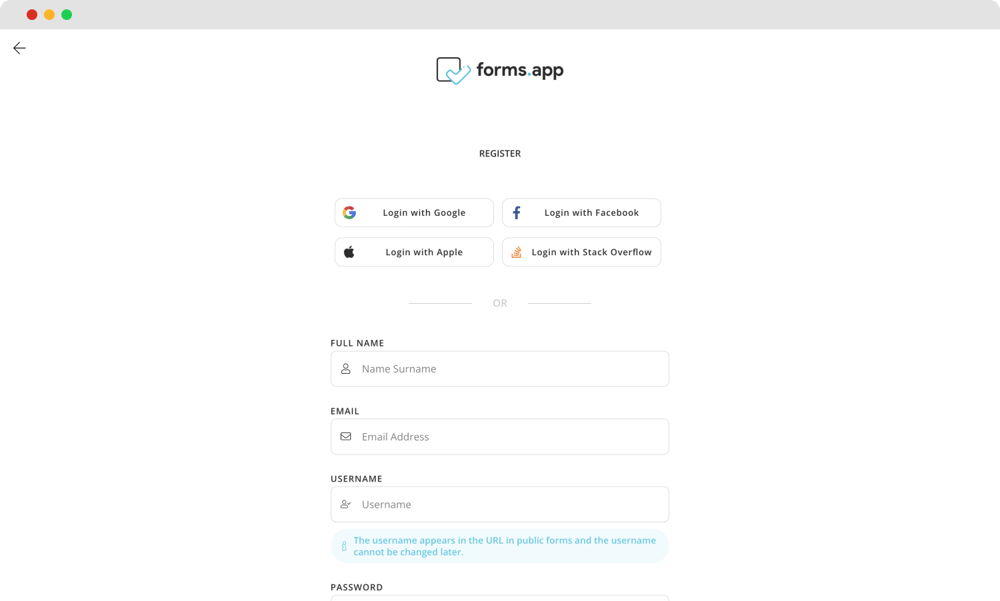Click the envelope icon in the Email field
The width and height of the screenshot is (1000, 601).
[x=346, y=436]
